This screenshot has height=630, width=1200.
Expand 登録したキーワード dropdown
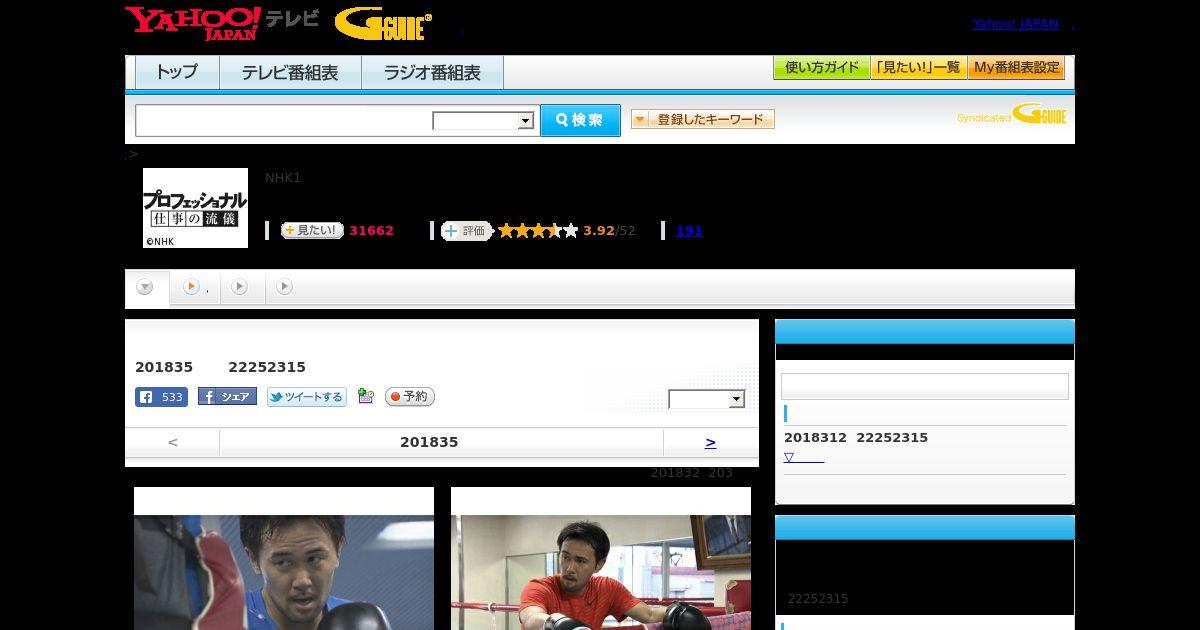click(702, 119)
